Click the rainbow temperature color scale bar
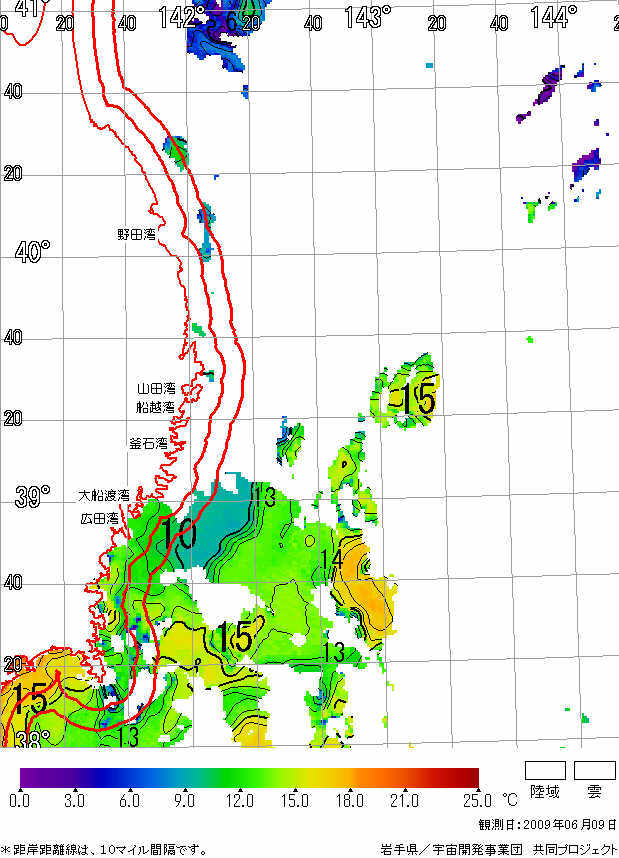The width and height of the screenshot is (619, 858). (x=249, y=778)
